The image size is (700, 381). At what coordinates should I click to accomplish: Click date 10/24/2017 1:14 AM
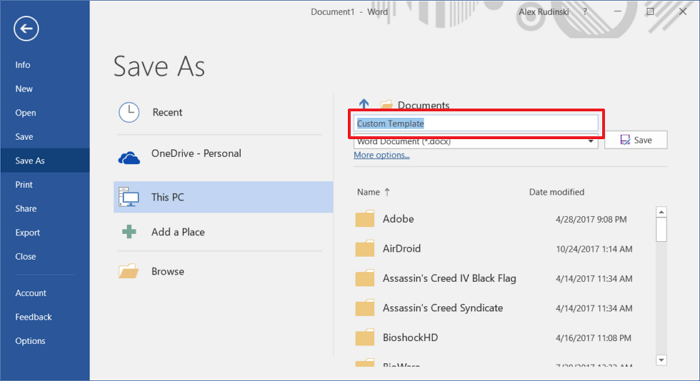click(594, 249)
